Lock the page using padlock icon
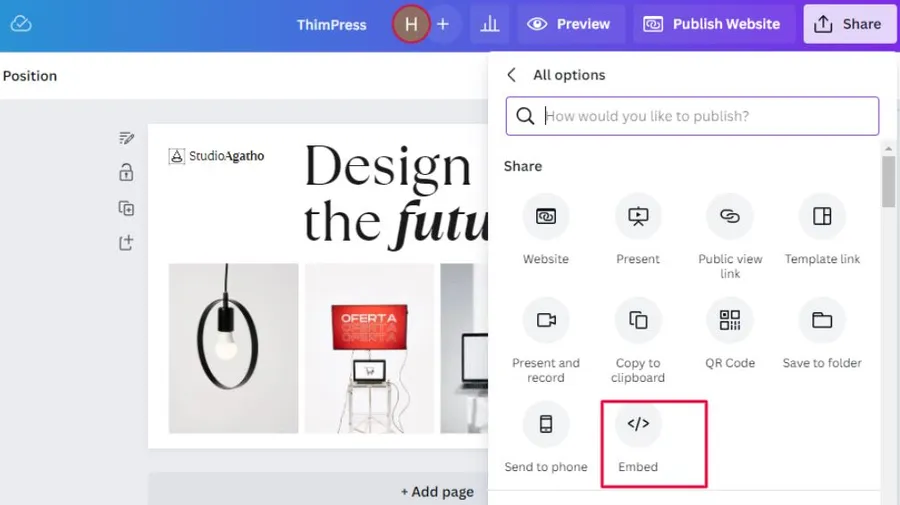 126,173
